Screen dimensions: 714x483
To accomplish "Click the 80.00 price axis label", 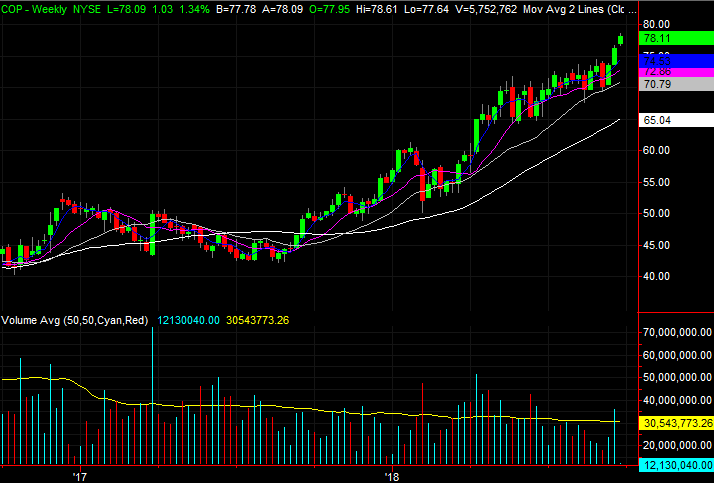I will pos(657,24).
